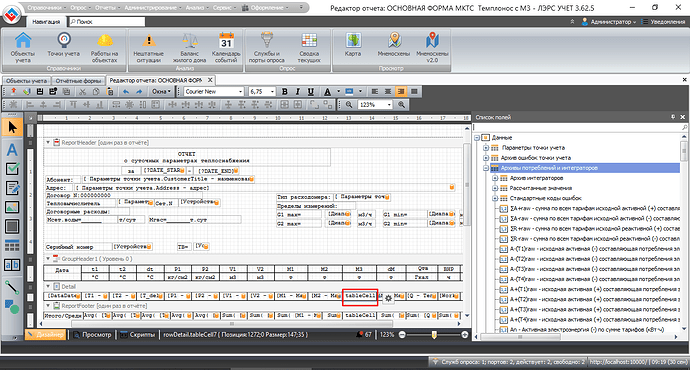Set text alignment to right
Screen dimensions: 690x370
(x=401, y=92)
